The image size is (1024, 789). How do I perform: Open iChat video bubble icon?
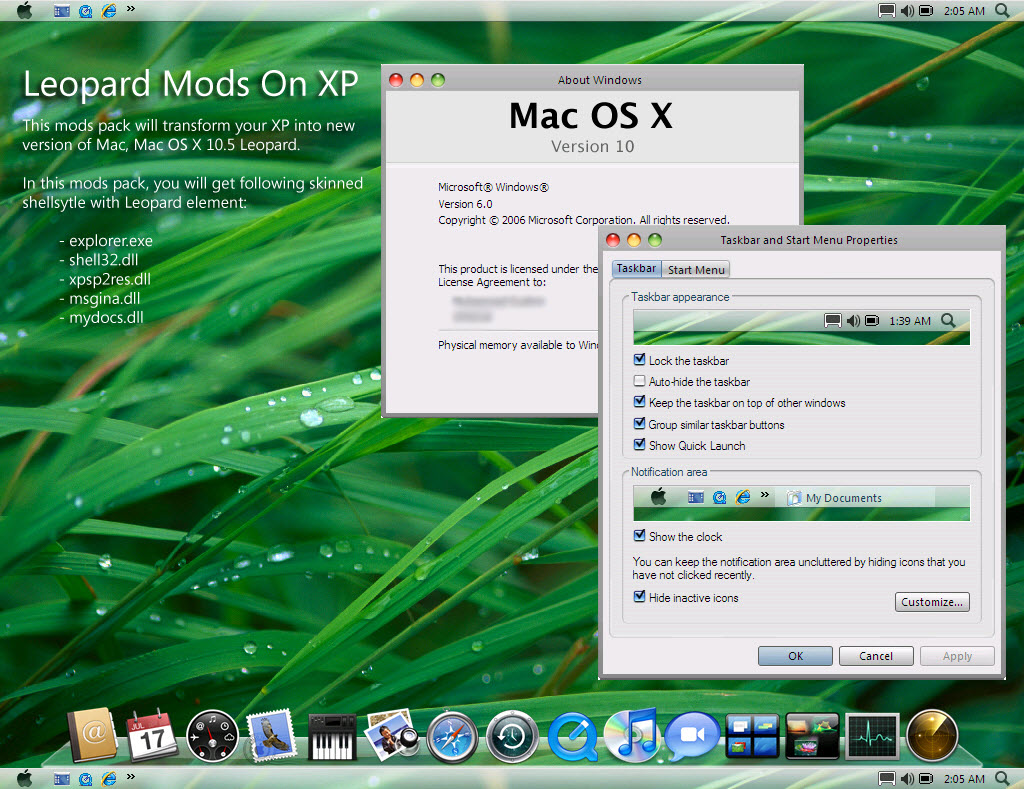click(692, 735)
